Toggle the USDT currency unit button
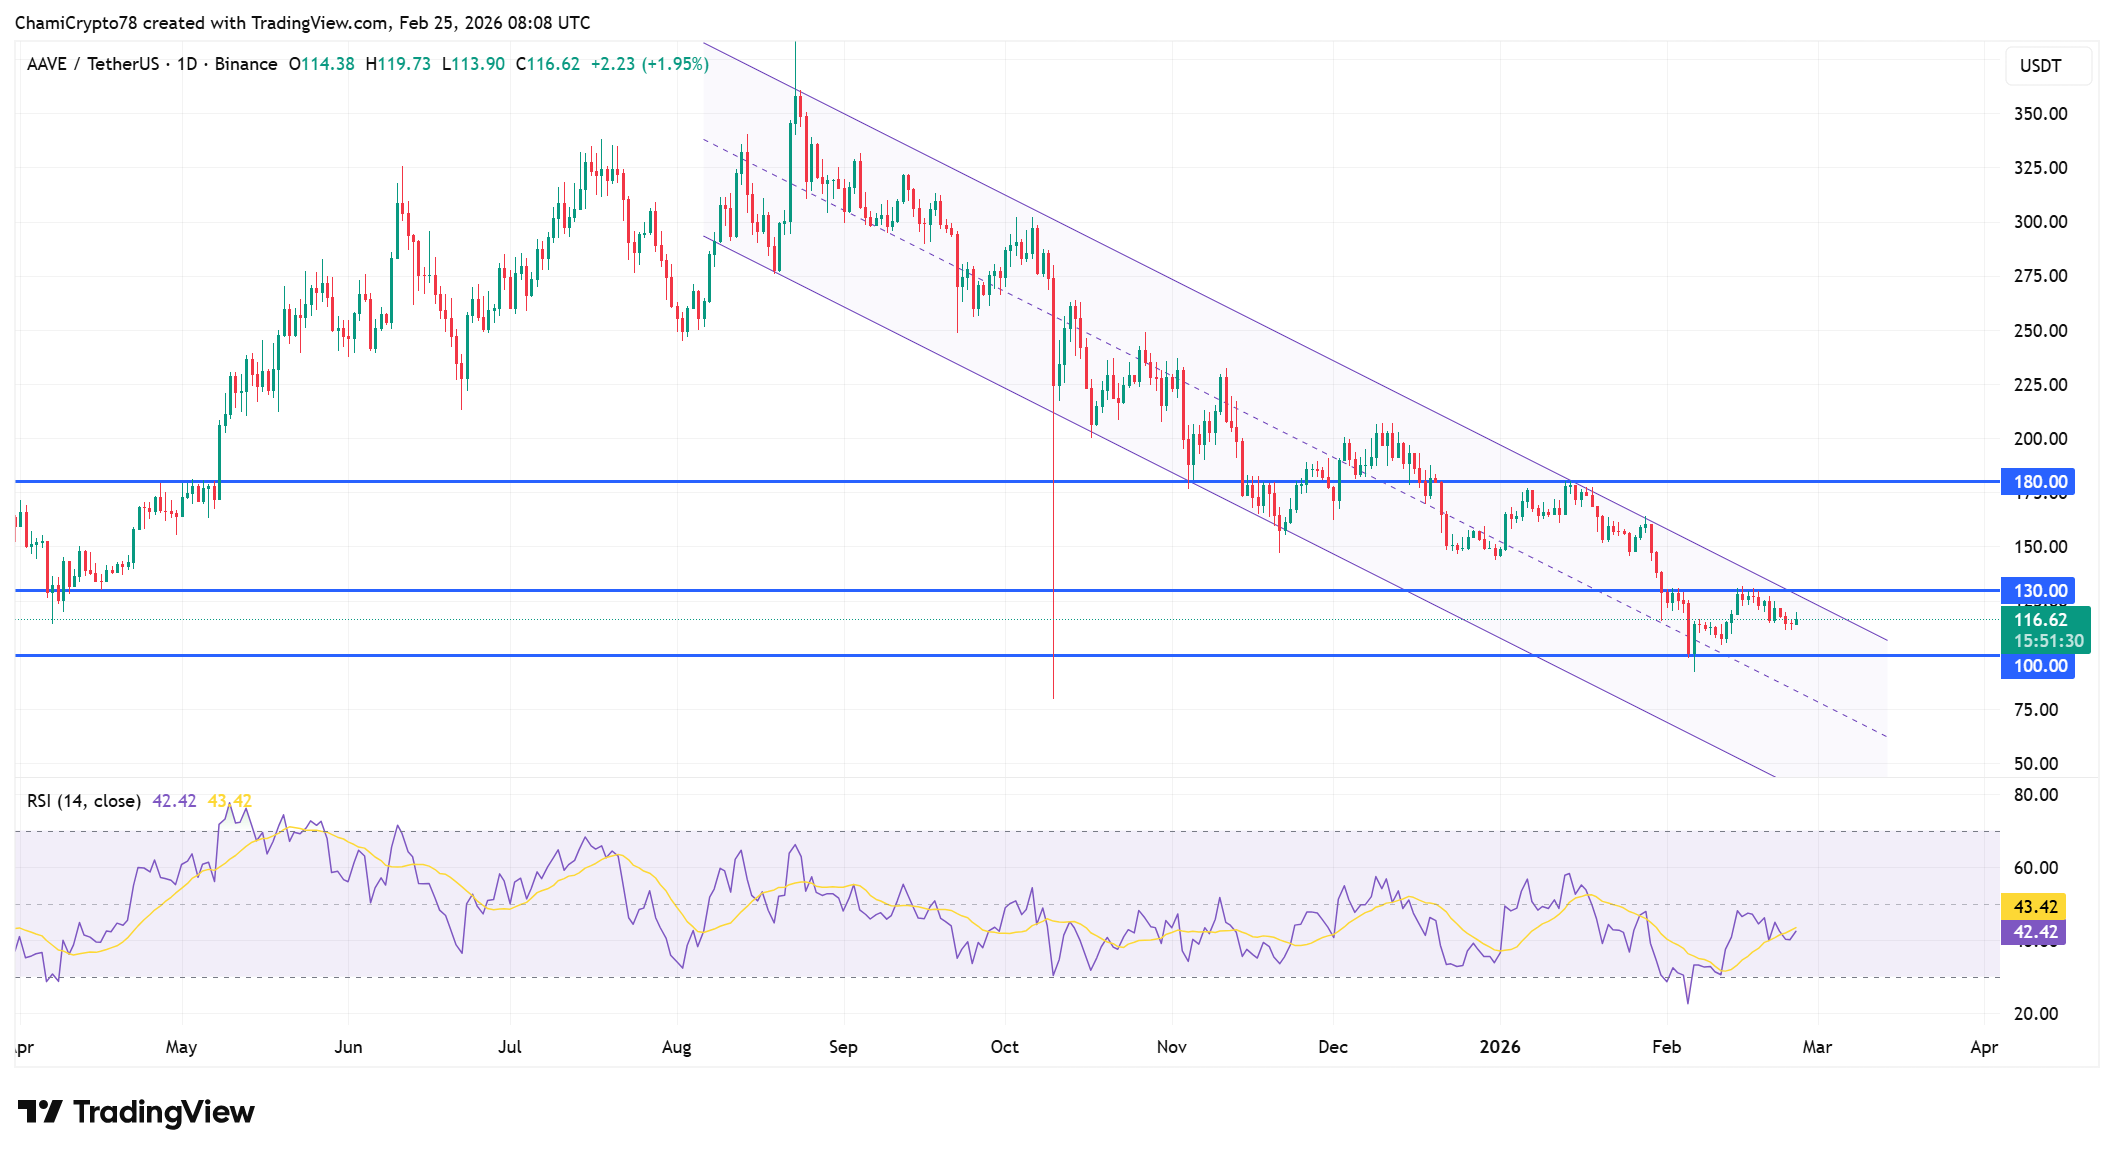This screenshot has height=1157, width=2114. coord(2048,66)
